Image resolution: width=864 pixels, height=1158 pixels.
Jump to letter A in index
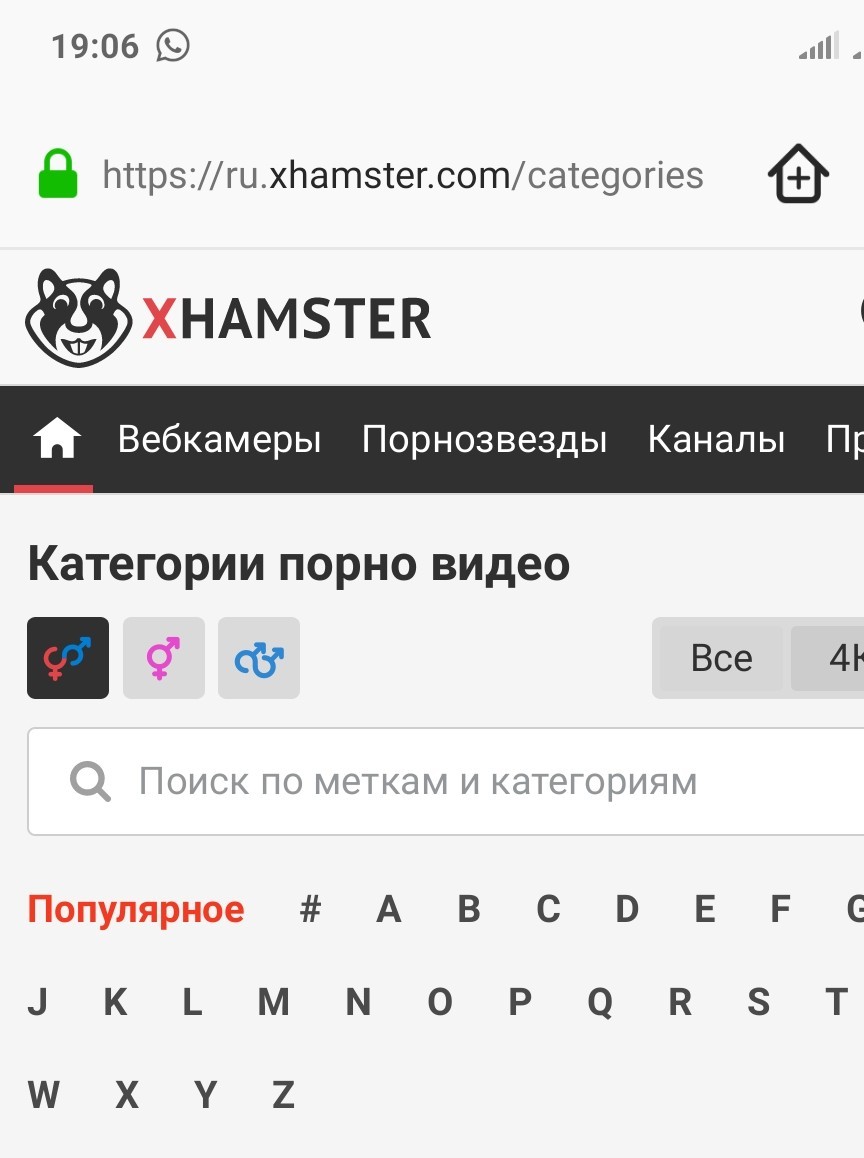[389, 909]
